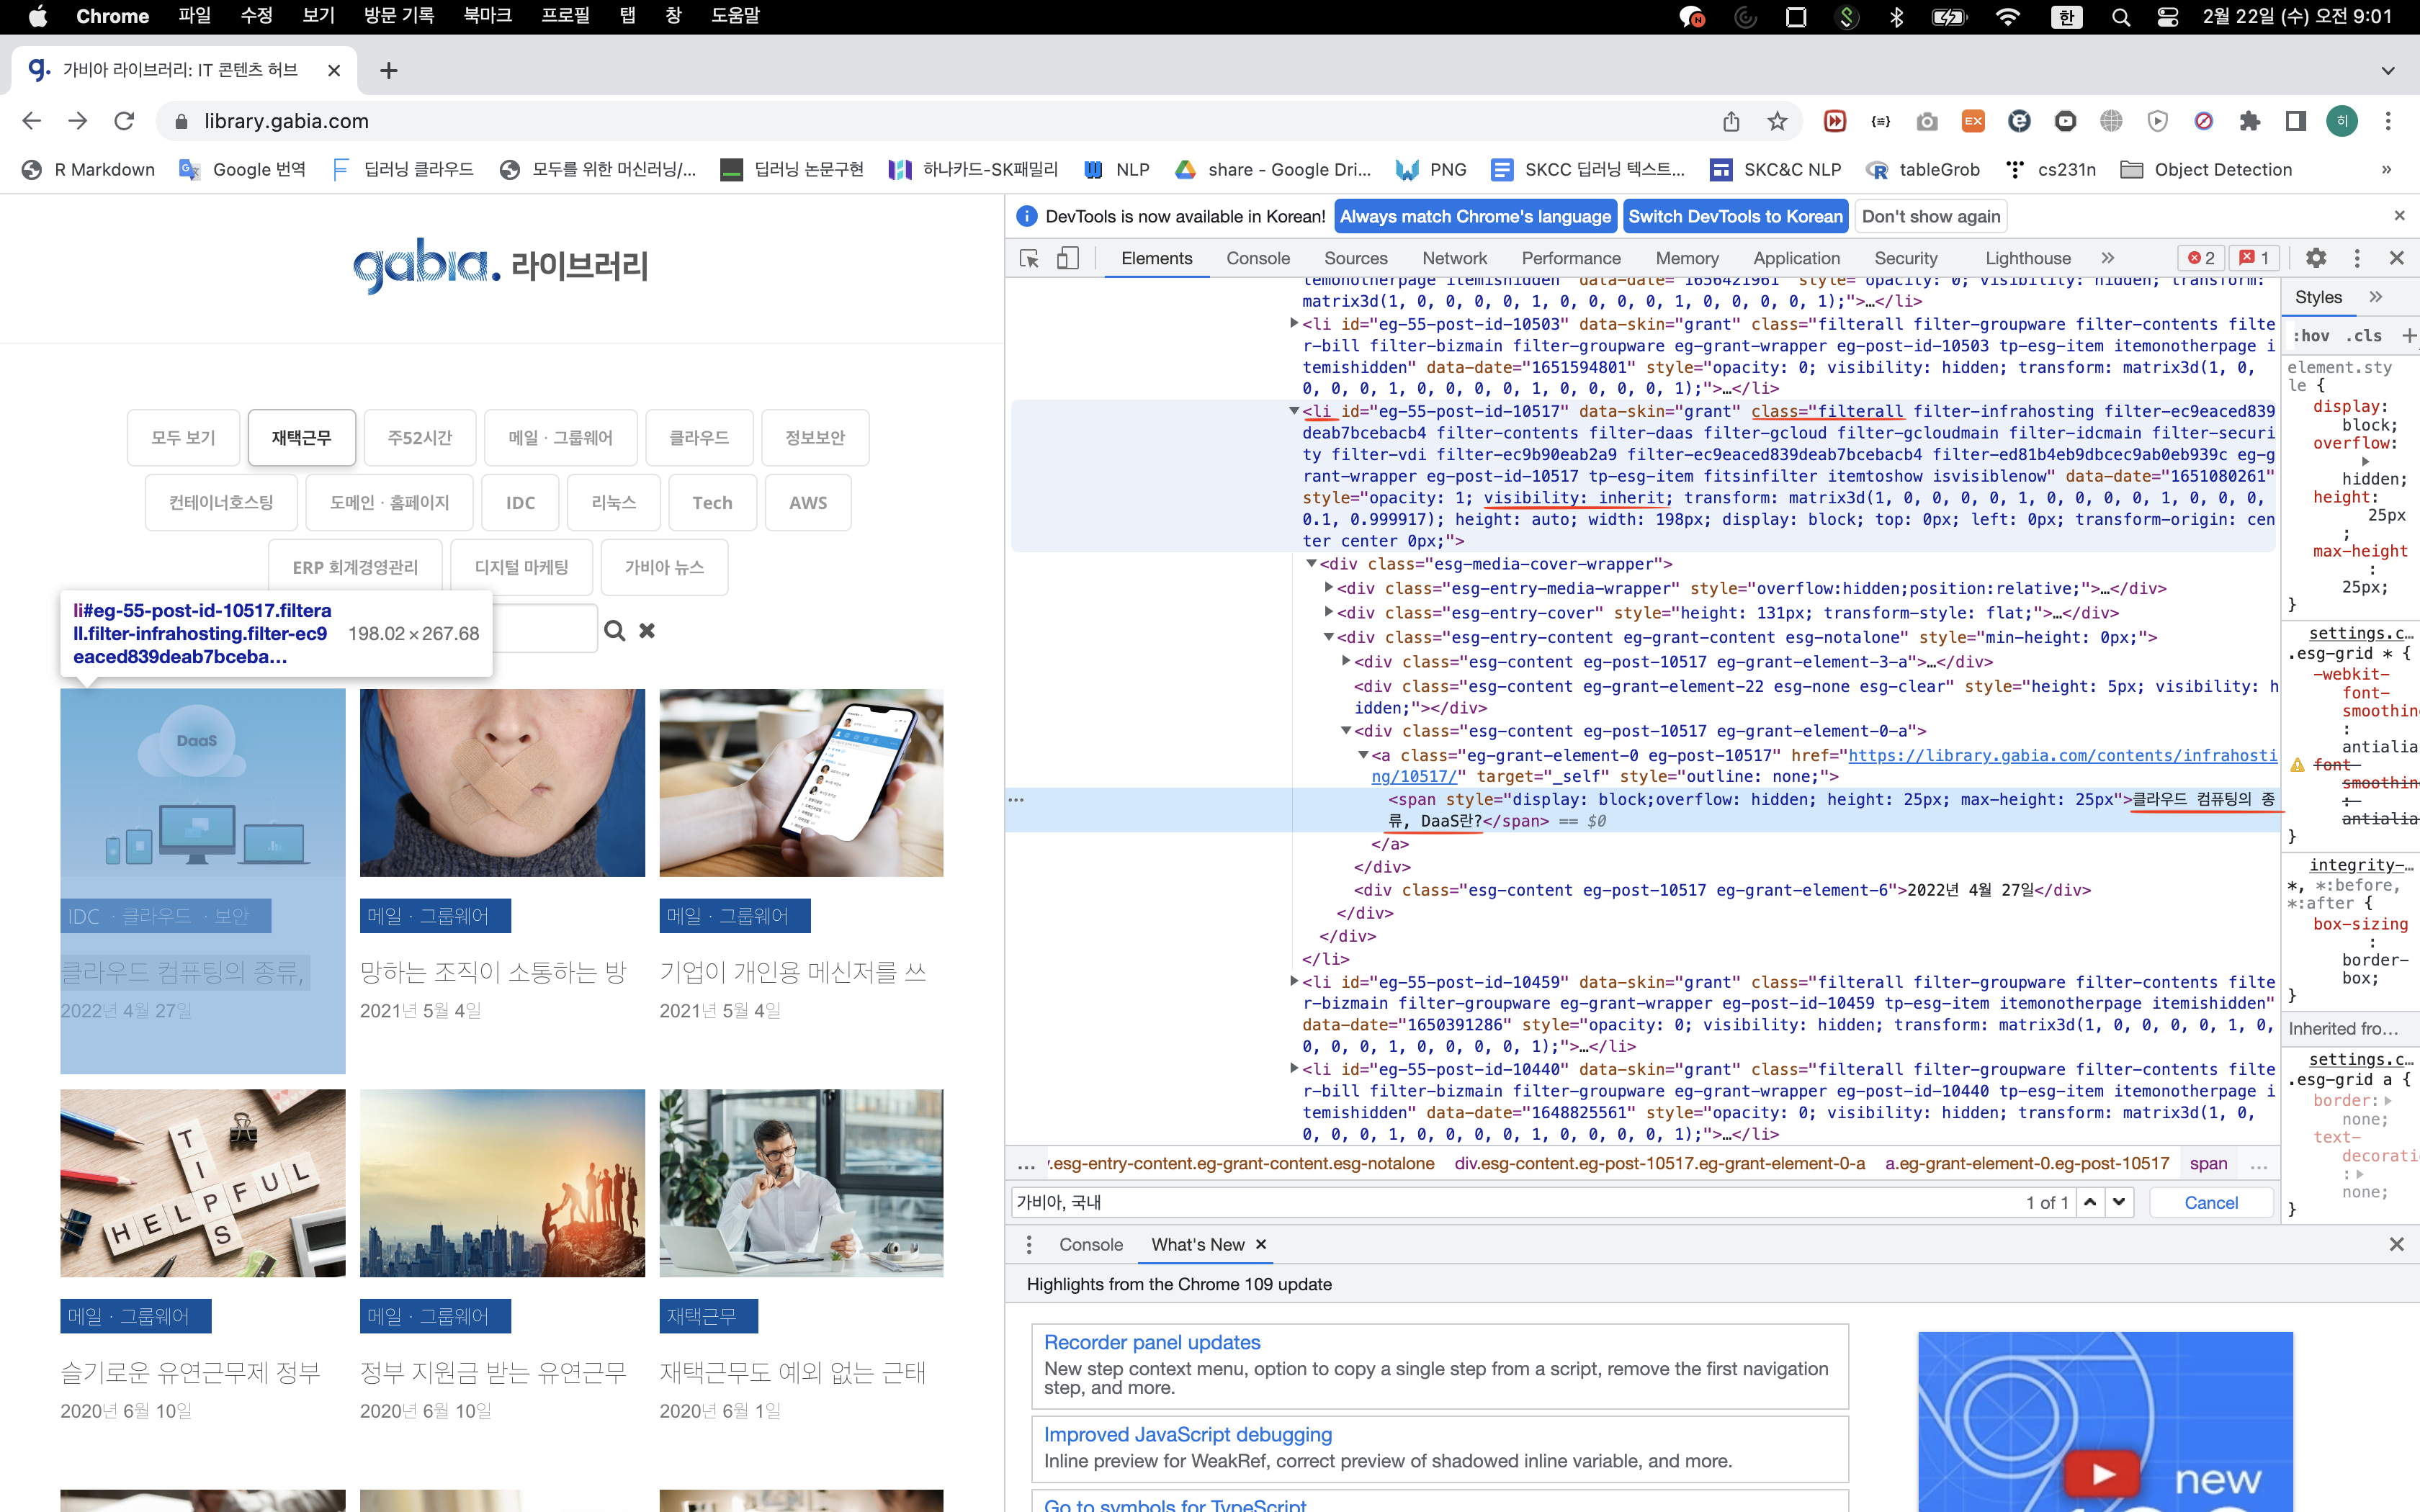Toggle the .cls class editor
Viewport: 2420px width, 1512px height.
[x=2364, y=336]
